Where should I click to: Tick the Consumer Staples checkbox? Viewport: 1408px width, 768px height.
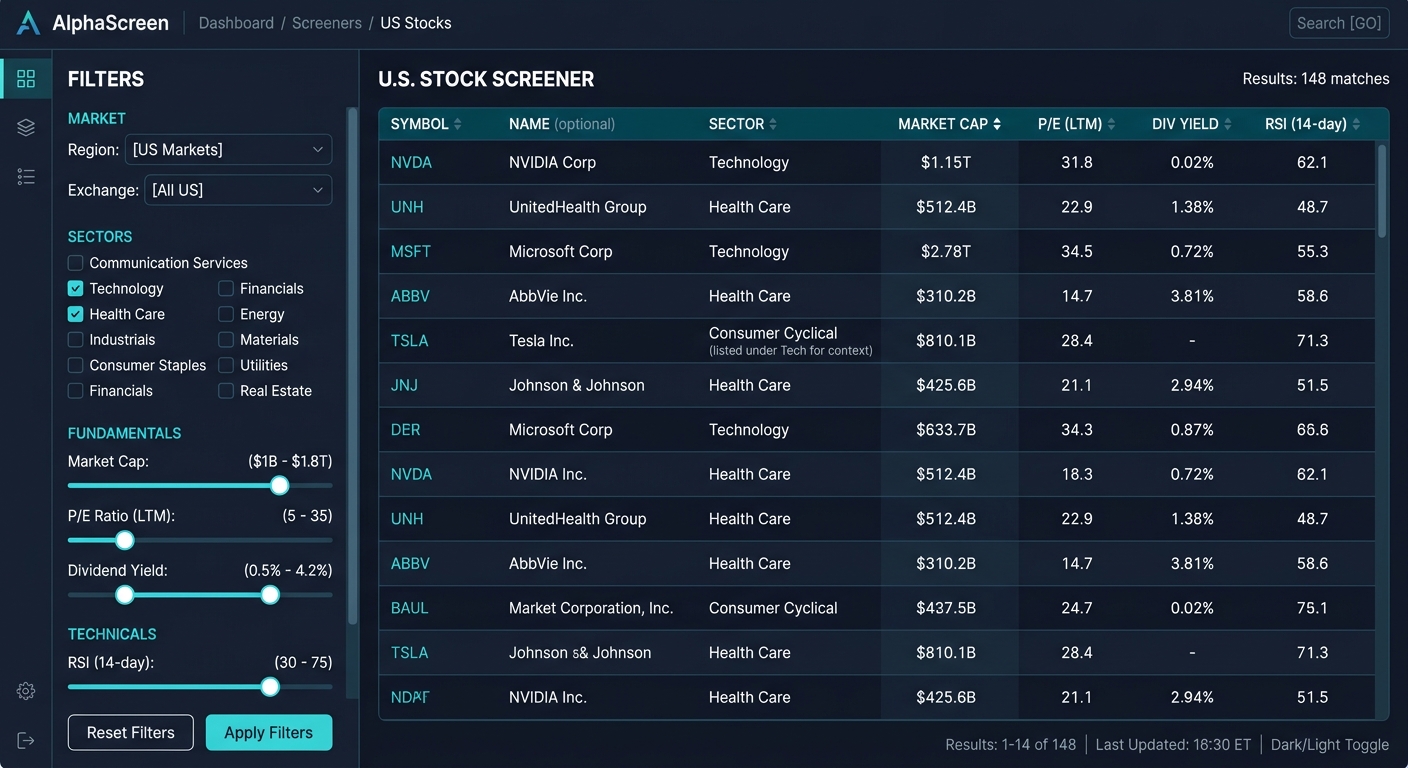pos(75,365)
